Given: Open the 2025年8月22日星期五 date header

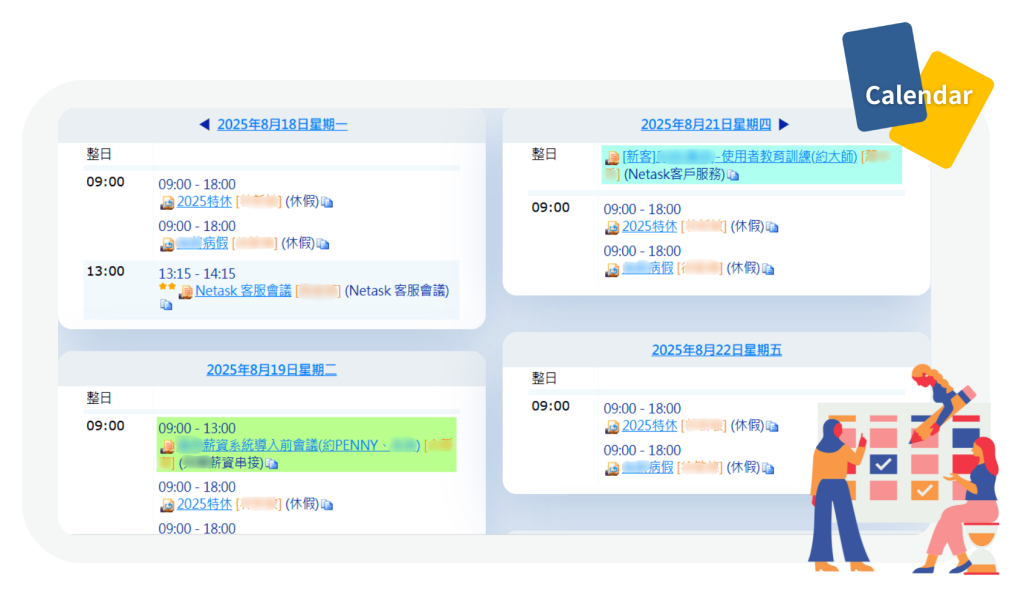Looking at the screenshot, I should click(x=717, y=350).
